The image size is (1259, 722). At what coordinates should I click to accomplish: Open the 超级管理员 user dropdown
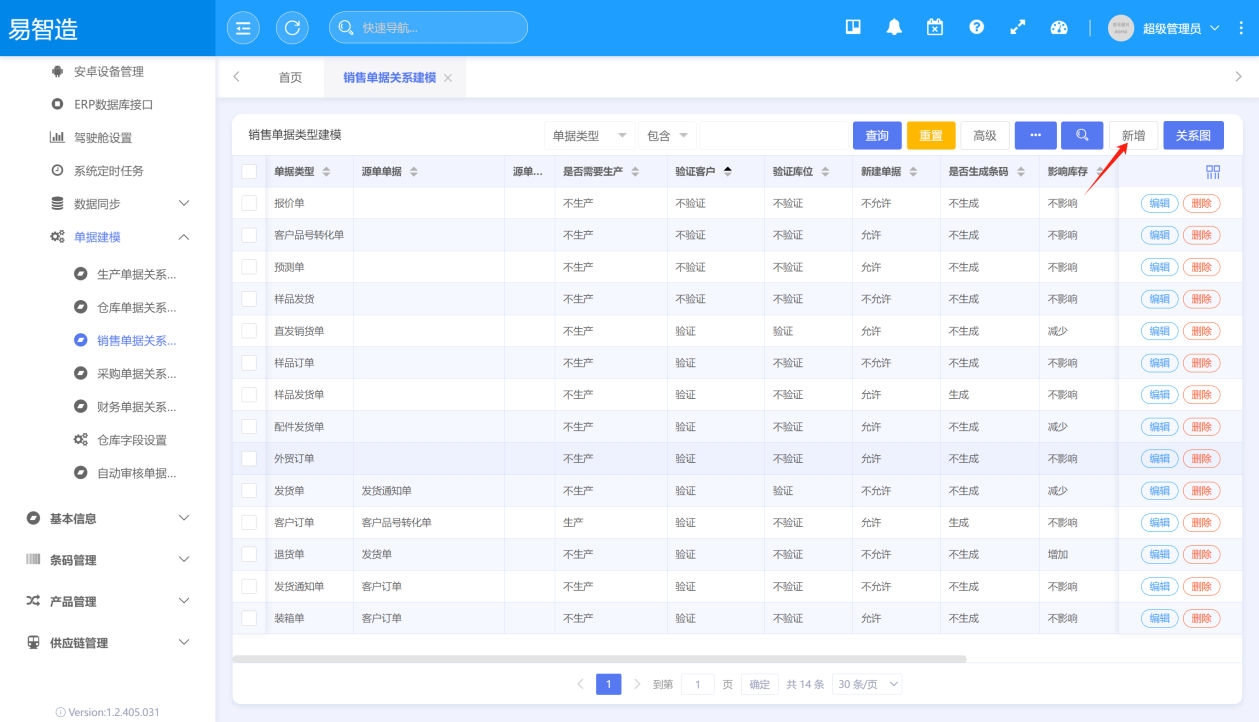click(x=1181, y=28)
